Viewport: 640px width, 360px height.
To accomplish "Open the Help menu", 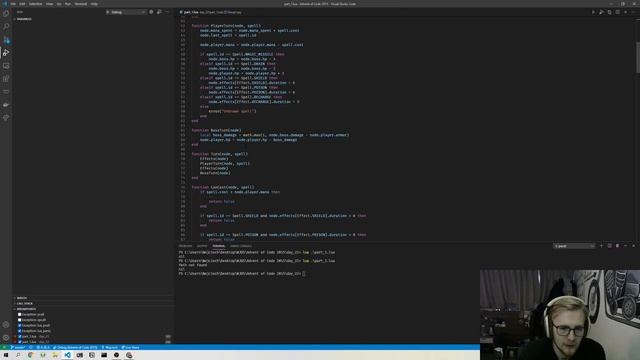I will point(94,4).
